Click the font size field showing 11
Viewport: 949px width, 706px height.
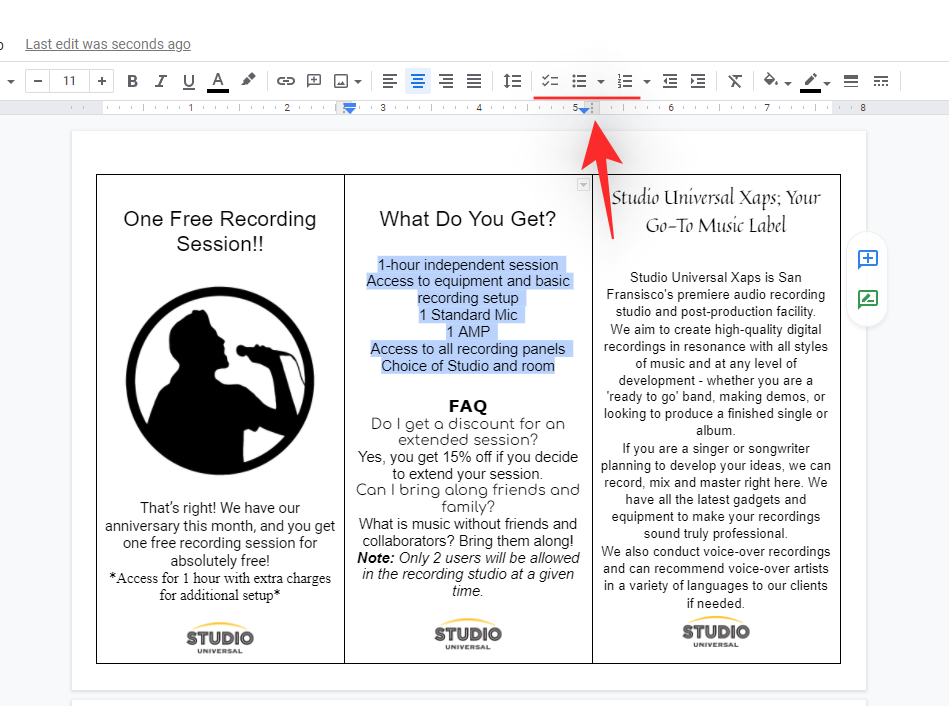coord(69,81)
